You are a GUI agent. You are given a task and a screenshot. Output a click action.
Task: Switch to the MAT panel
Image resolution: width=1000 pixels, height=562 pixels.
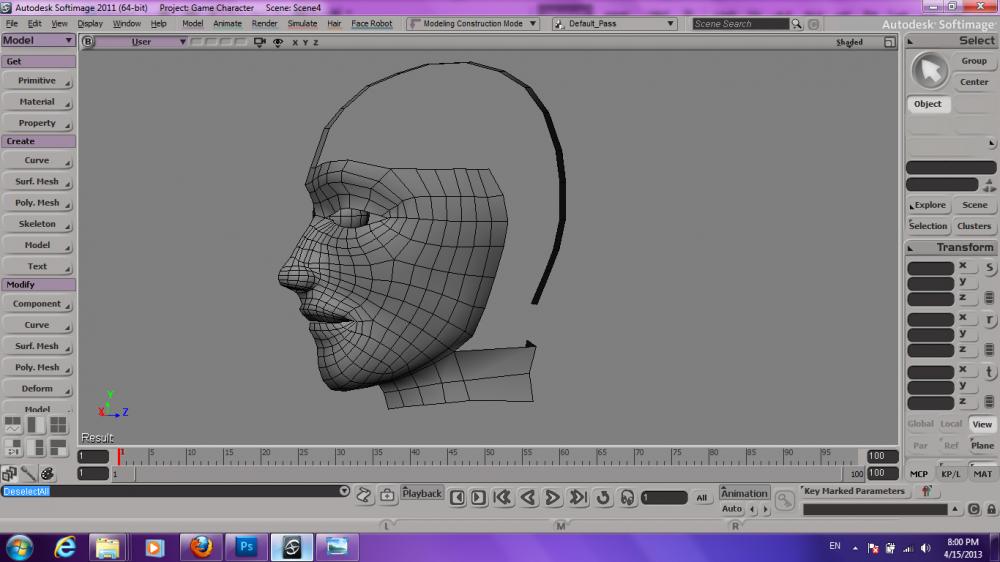click(982, 474)
